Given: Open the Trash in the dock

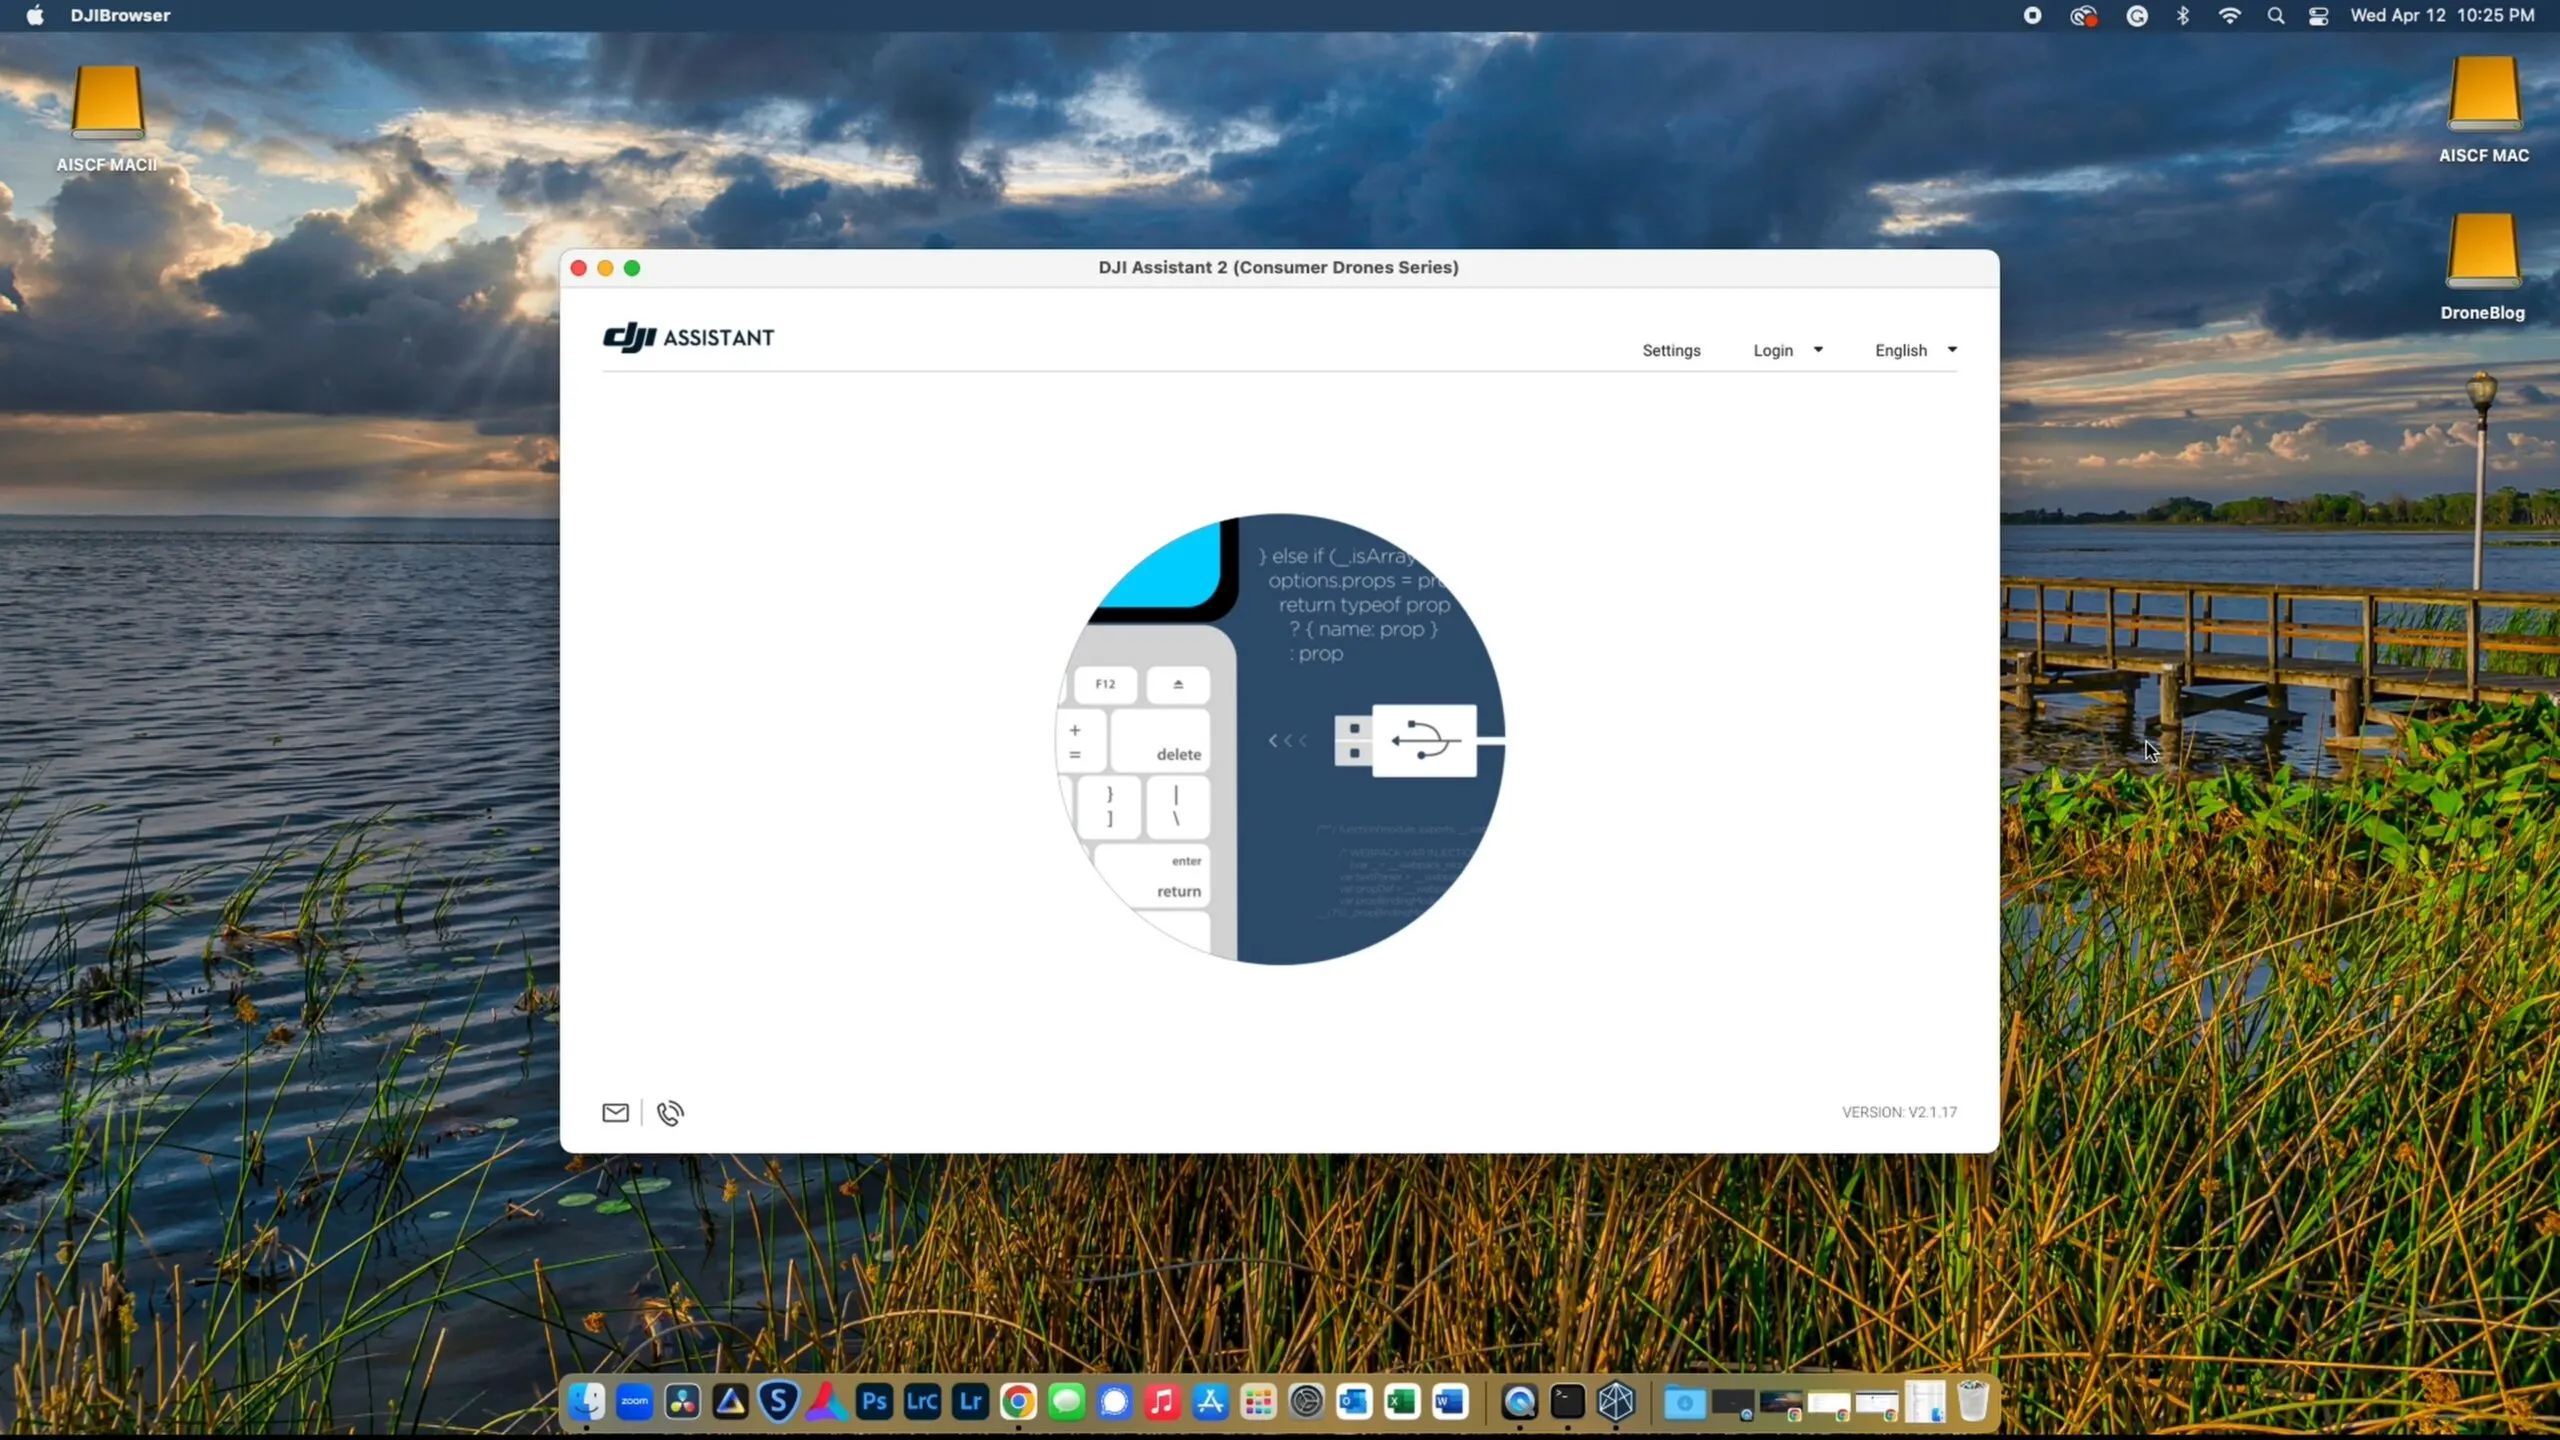Looking at the screenshot, I should coord(1972,1401).
